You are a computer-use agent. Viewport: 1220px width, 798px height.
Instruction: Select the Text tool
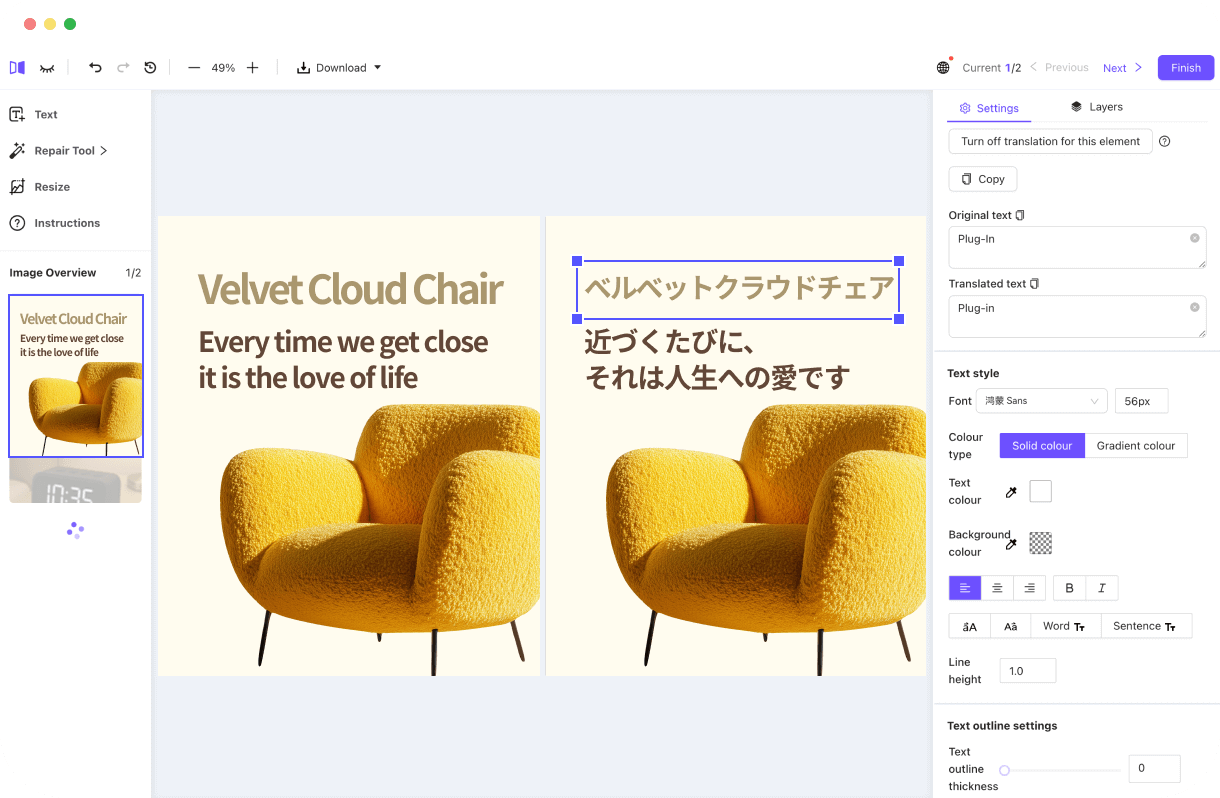coord(33,115)
